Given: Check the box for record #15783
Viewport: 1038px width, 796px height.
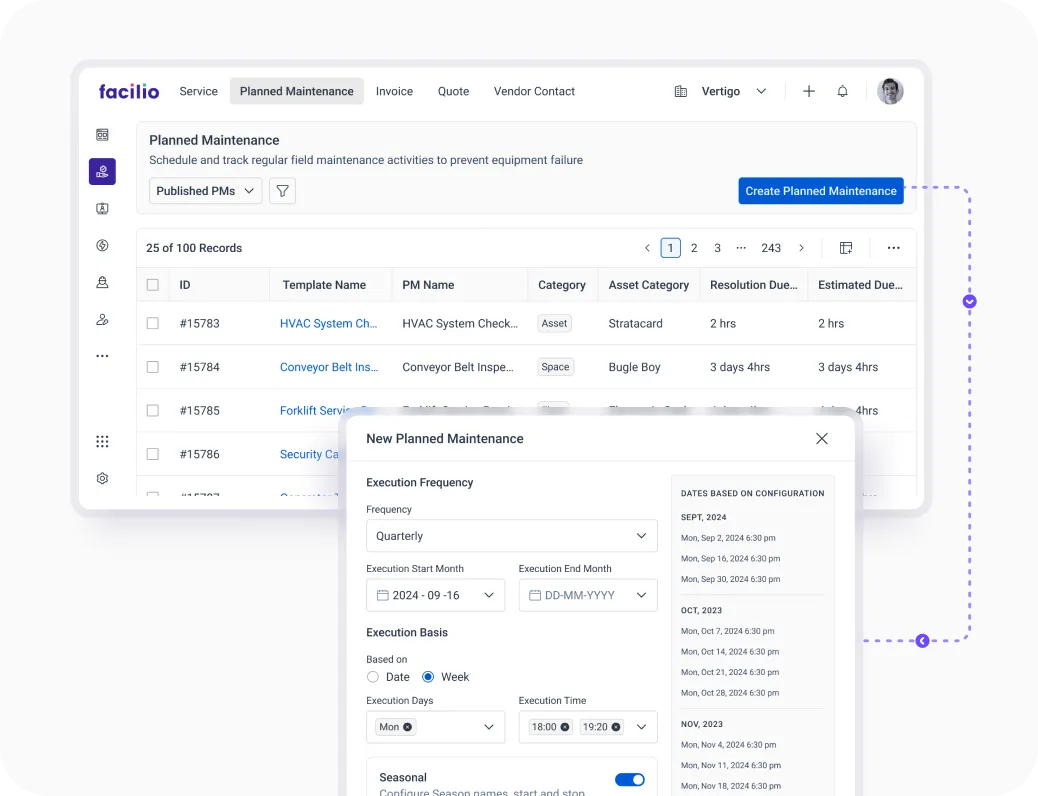Looking at the screenshot, I should point(153,323).
